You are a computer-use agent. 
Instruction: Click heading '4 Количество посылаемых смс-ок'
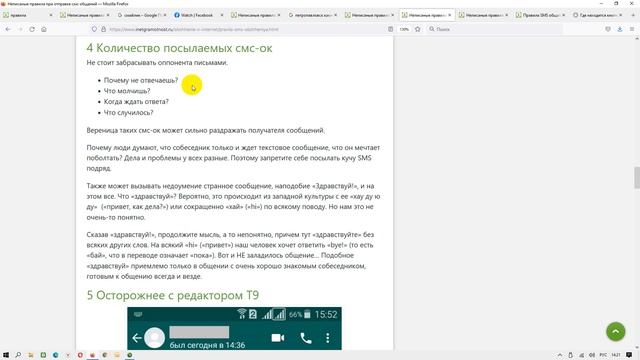pyautogui.click(x=179, y=48)
